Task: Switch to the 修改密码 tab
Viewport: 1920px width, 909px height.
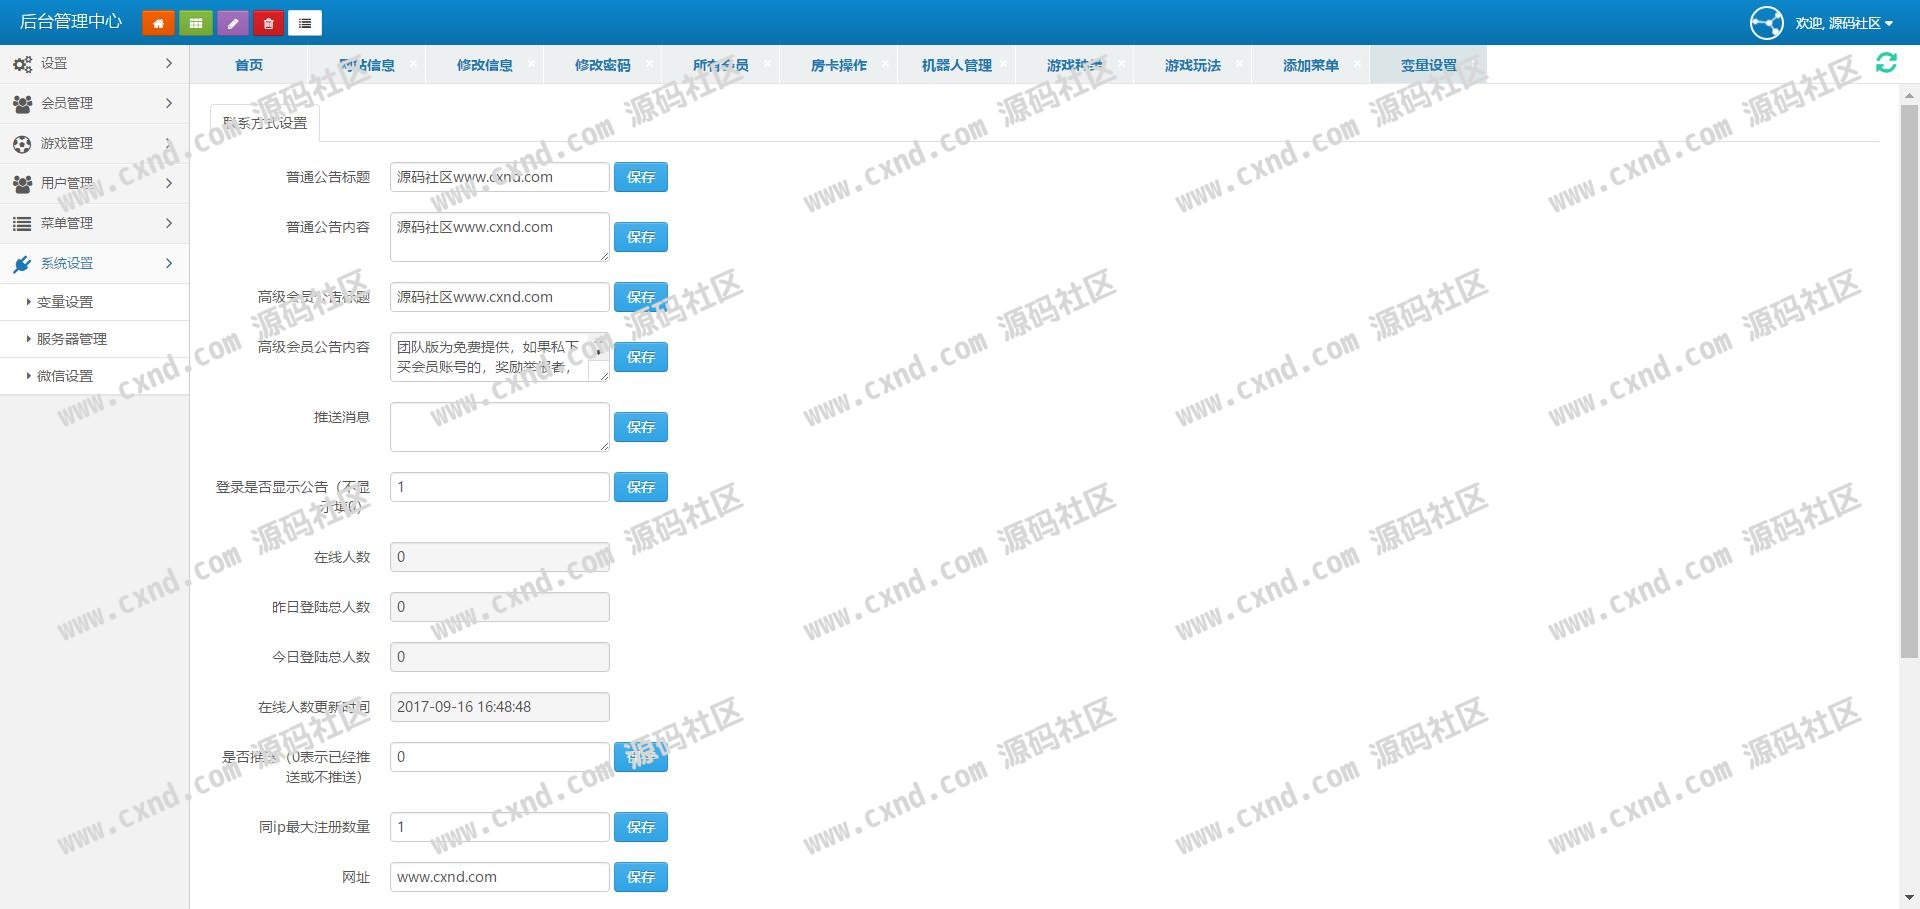Action: point(602,65)
